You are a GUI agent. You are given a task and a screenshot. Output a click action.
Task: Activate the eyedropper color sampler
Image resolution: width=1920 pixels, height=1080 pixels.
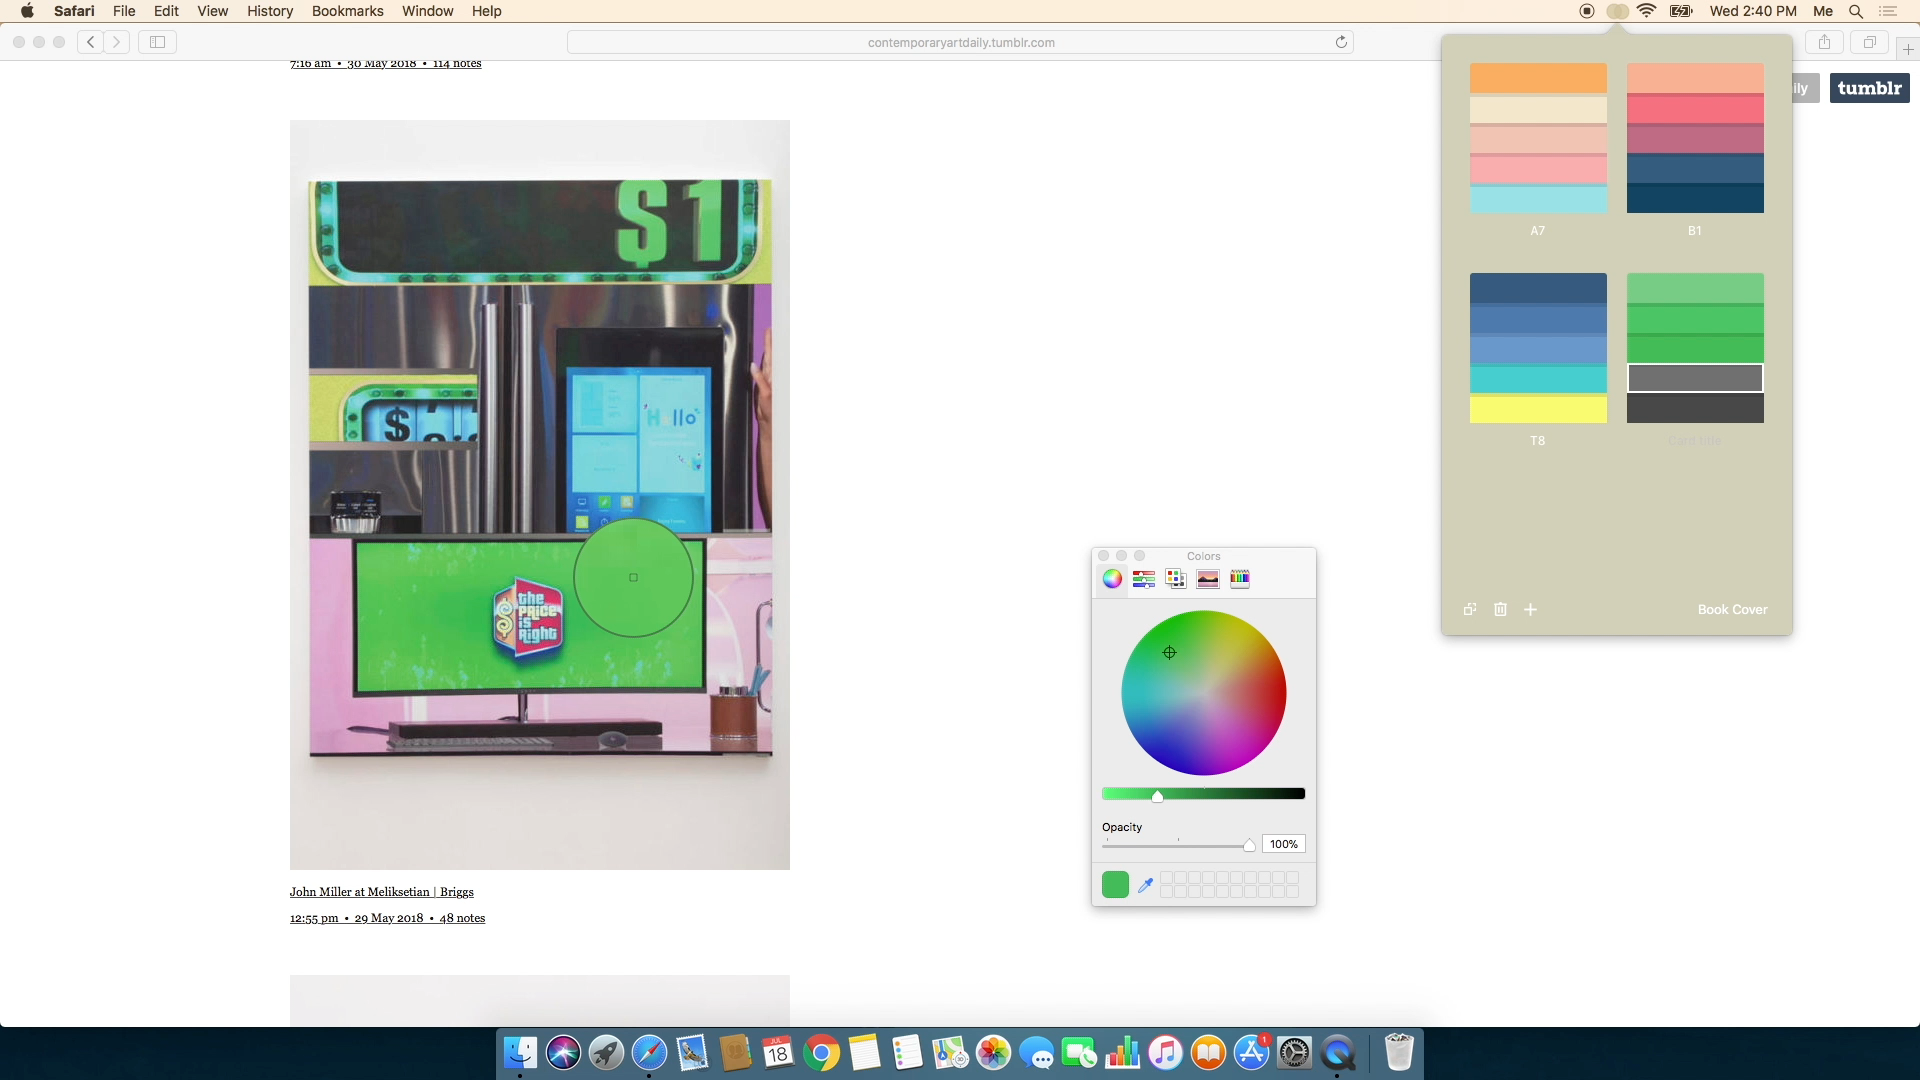coord(1146,884)
